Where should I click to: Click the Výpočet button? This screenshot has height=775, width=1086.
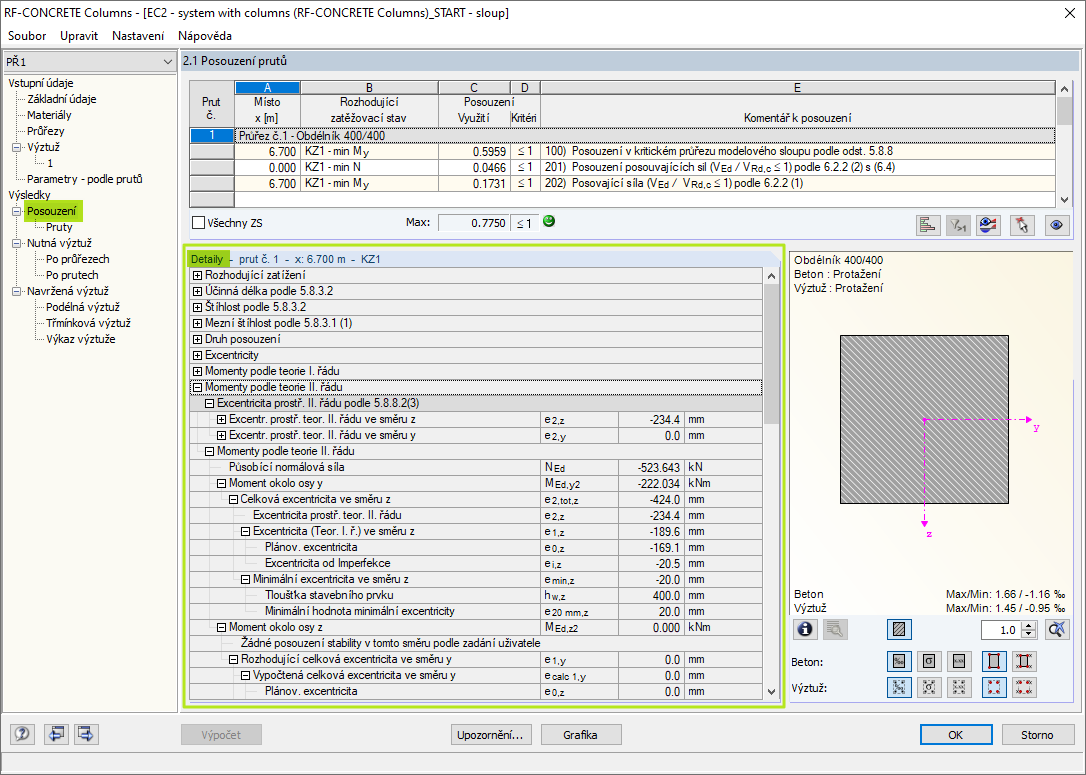tap(222, 735)
